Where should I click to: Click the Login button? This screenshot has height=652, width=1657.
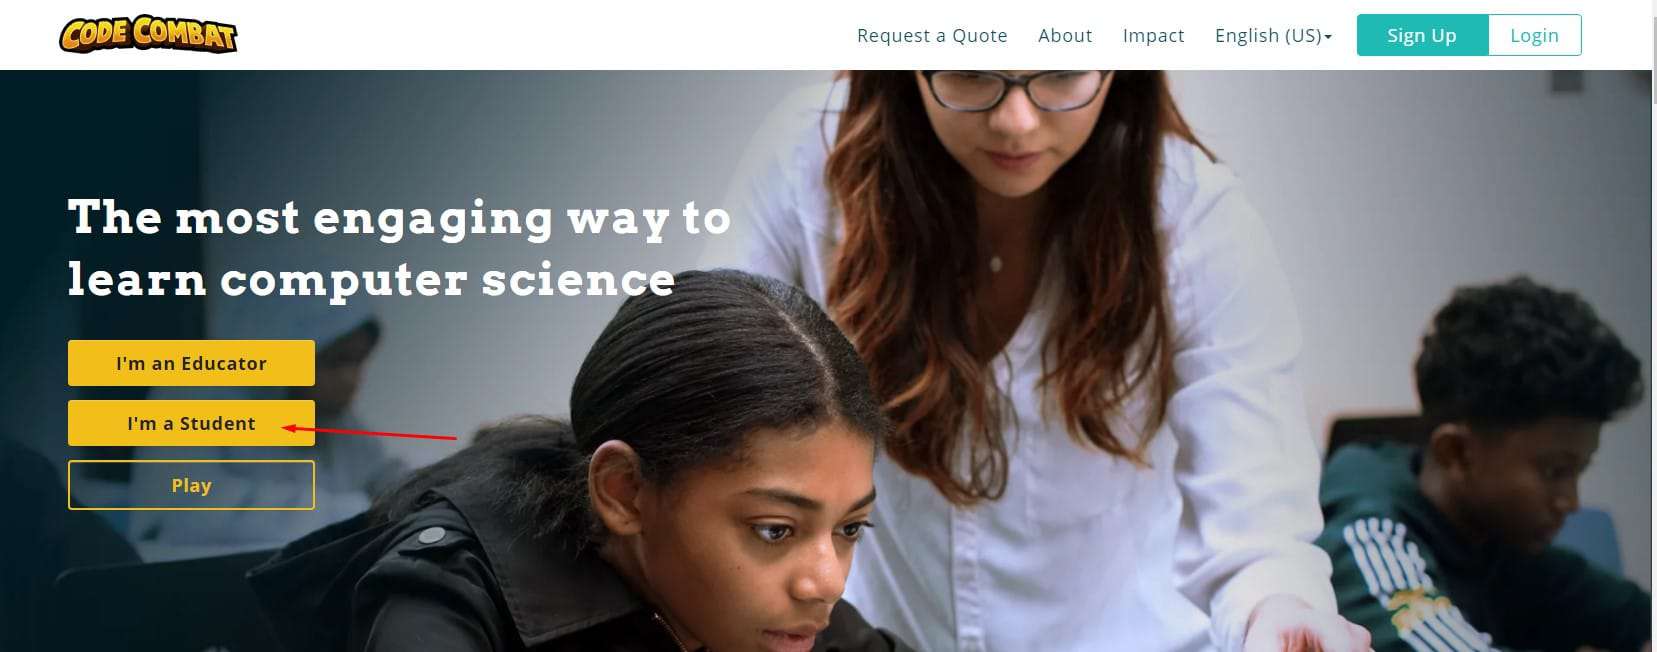(x=1535, y=35)
